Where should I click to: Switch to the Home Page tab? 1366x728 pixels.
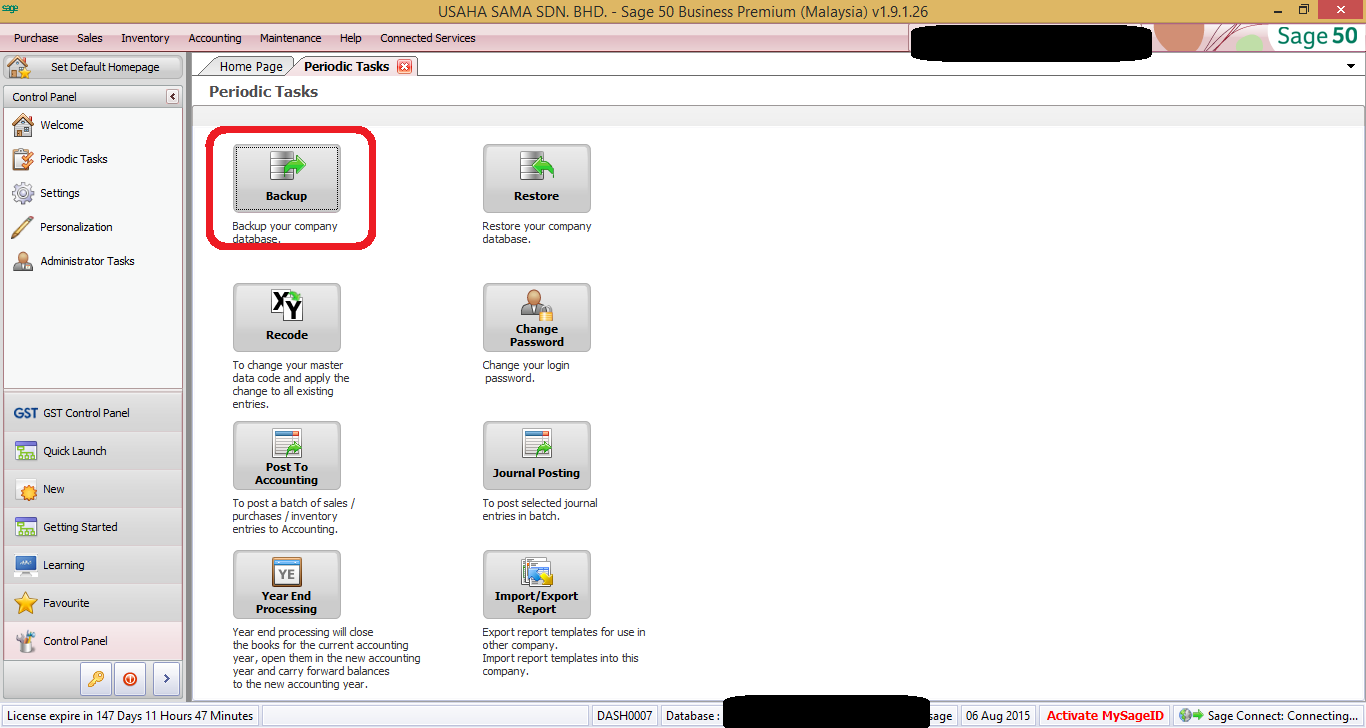251,66
